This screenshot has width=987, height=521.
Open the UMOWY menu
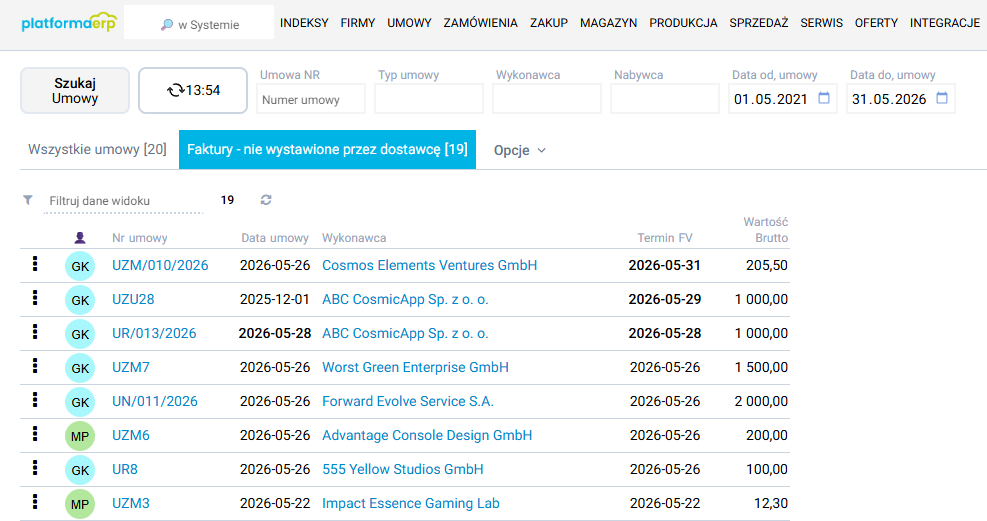click(409, 23)
